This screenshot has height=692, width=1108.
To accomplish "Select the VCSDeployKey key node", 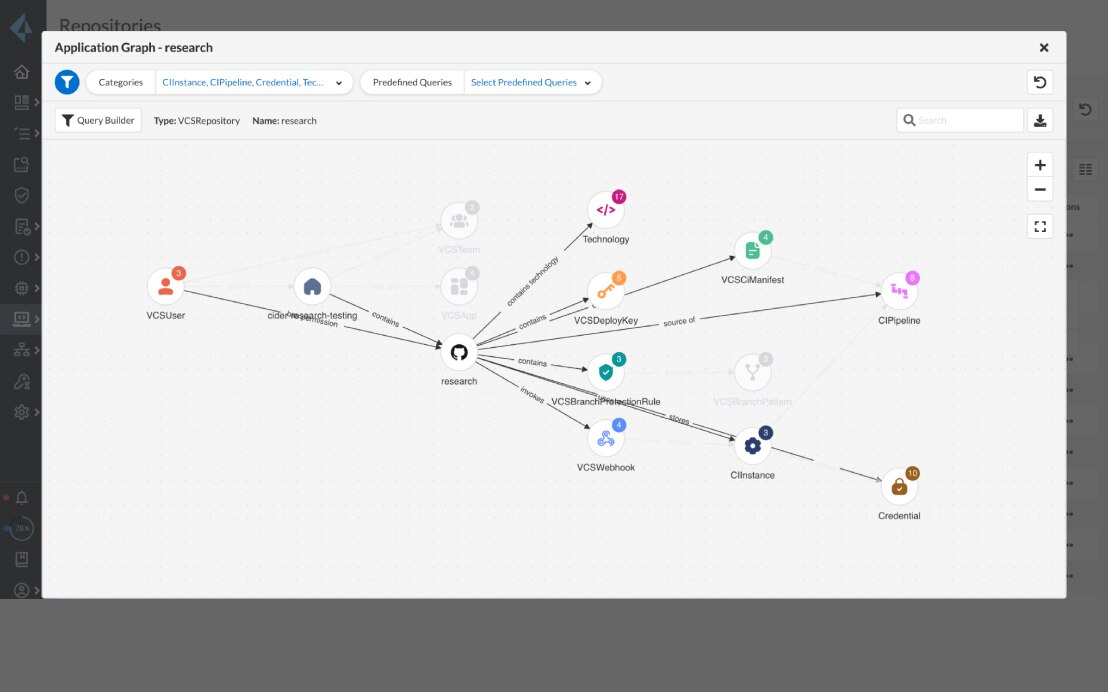I will click(x=605, y=291).
